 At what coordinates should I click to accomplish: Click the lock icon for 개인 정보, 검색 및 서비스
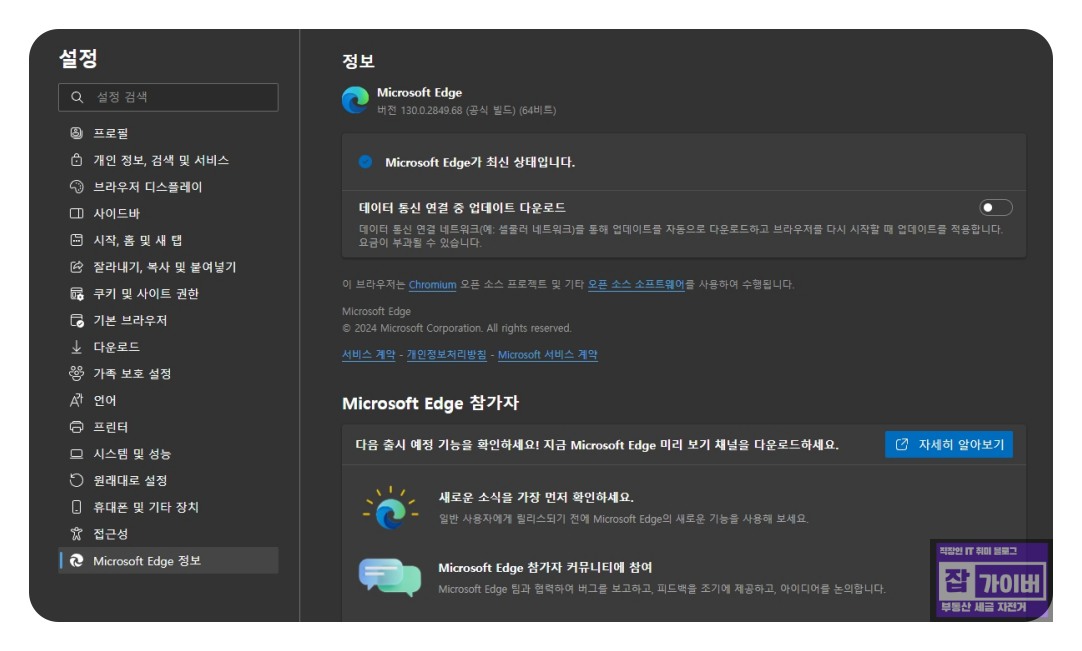coord(77,159)
